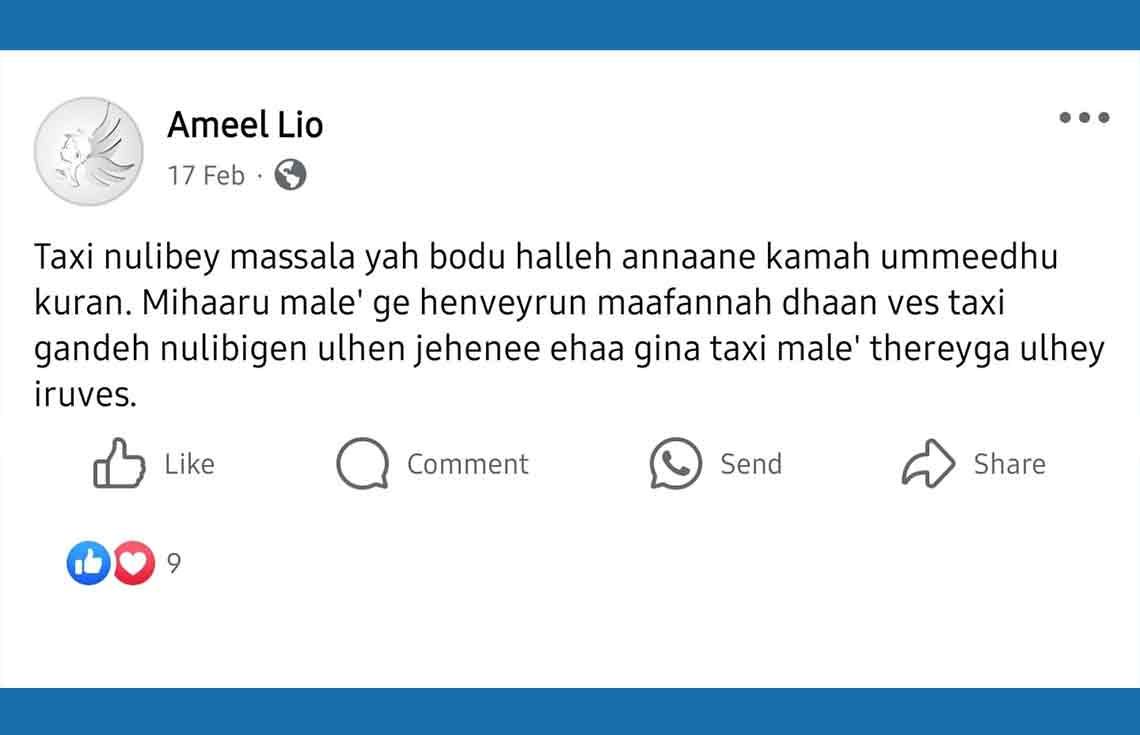Click the WhatsApp Send icon
This screenshot has height=735, width=1140.
[675, 464]
